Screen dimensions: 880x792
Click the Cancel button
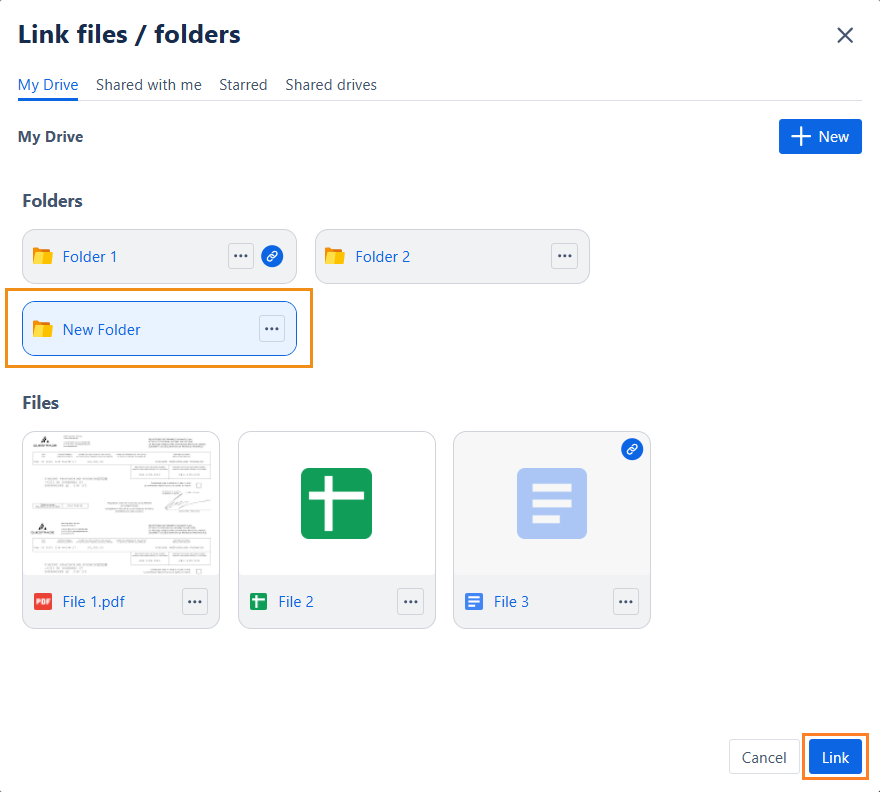point(764,758)
